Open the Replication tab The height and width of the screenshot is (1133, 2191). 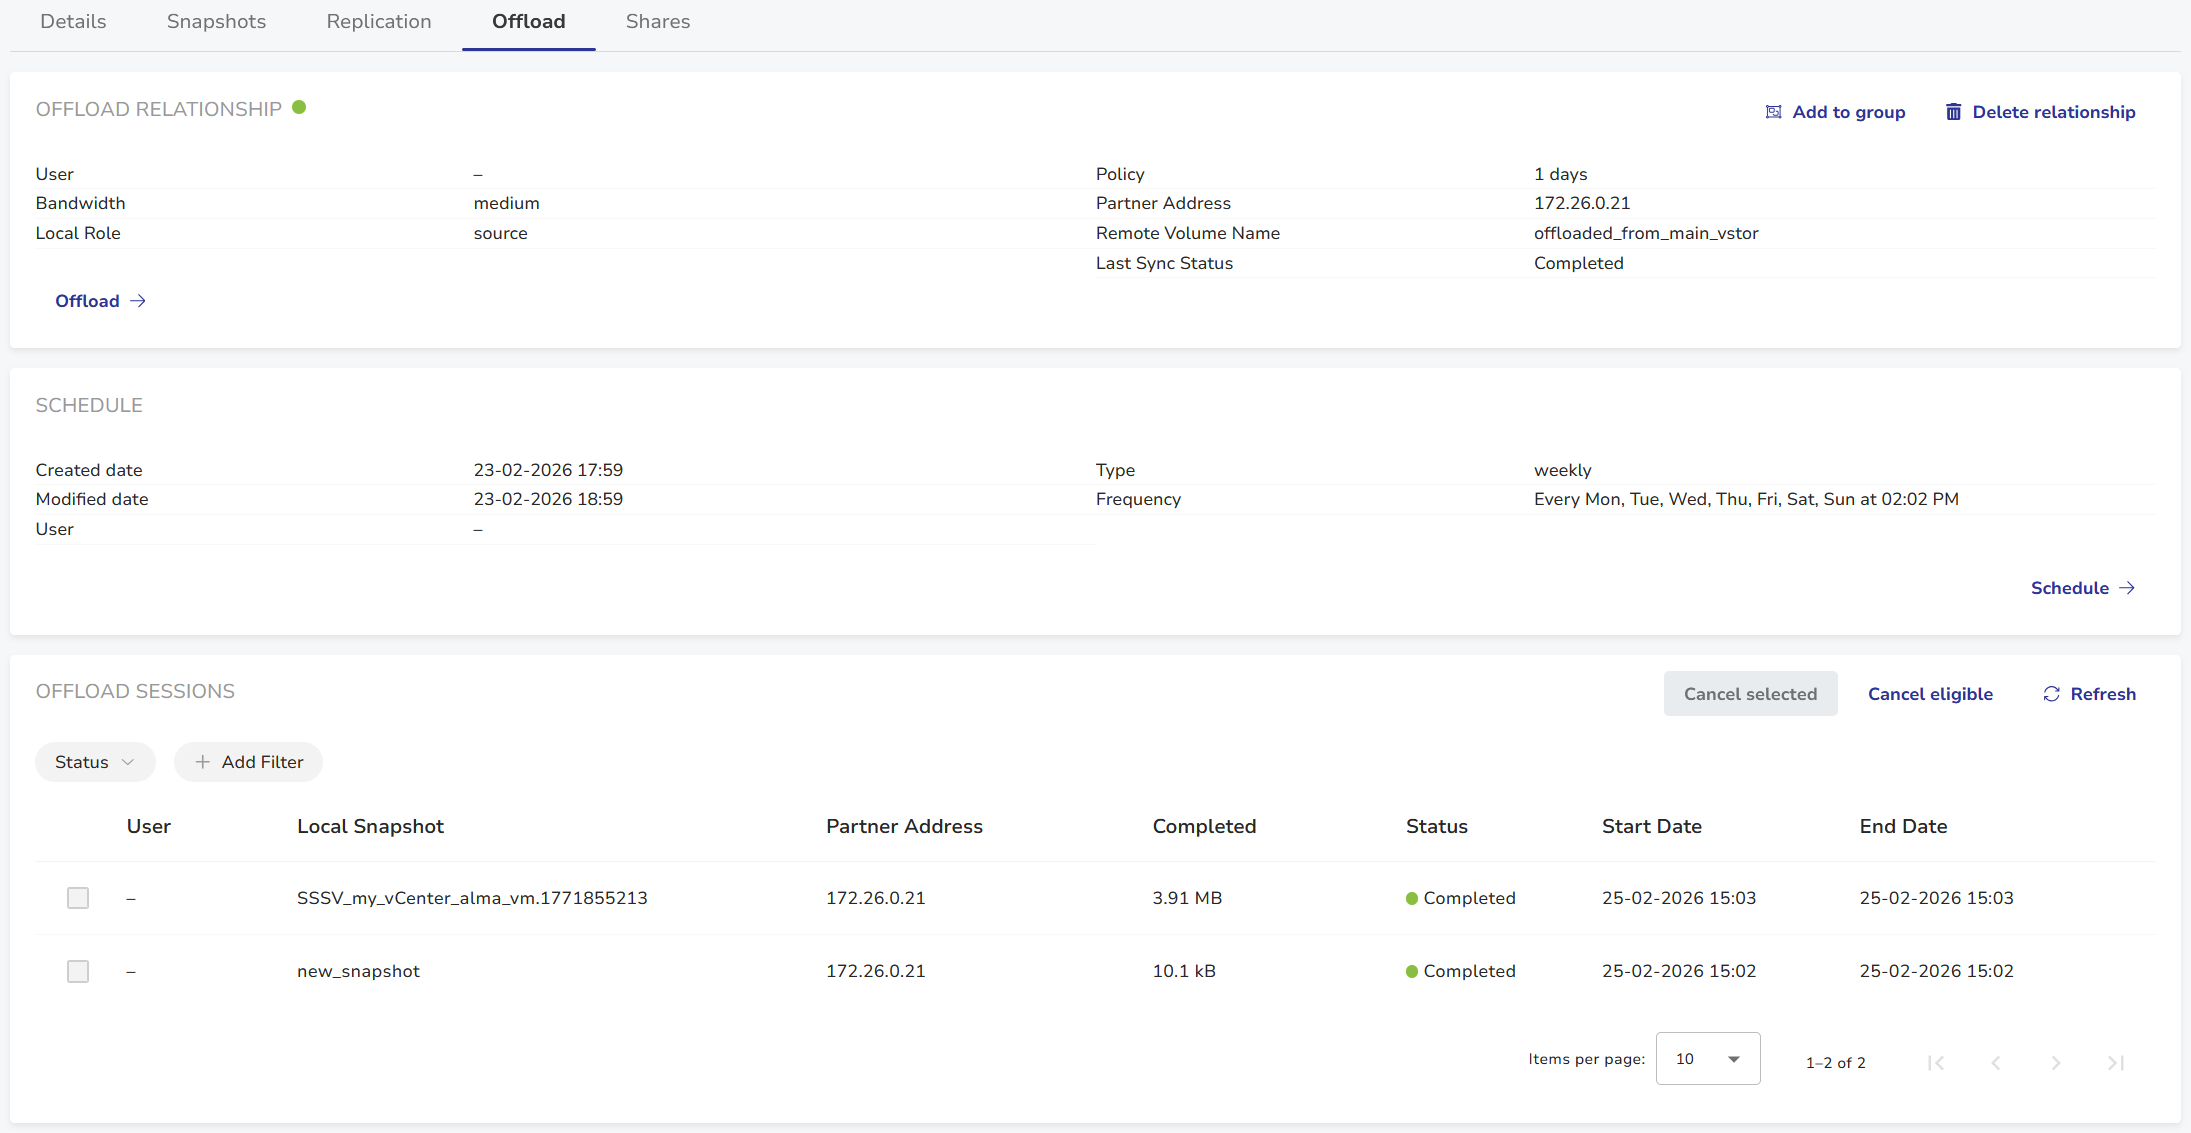pyautogui.click(x=379, y=22)
